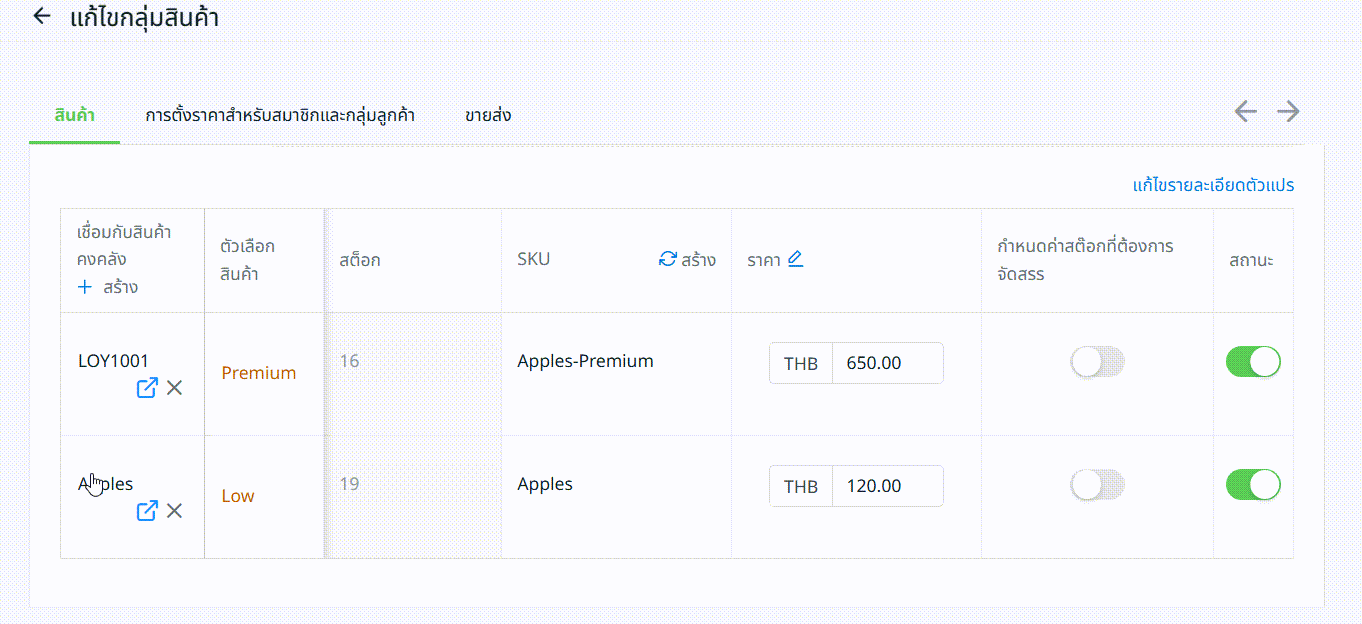This screenshot has width=1362, height=624.
Task: Disable status toggle for Premium variant
Action: click(1253, 362)
